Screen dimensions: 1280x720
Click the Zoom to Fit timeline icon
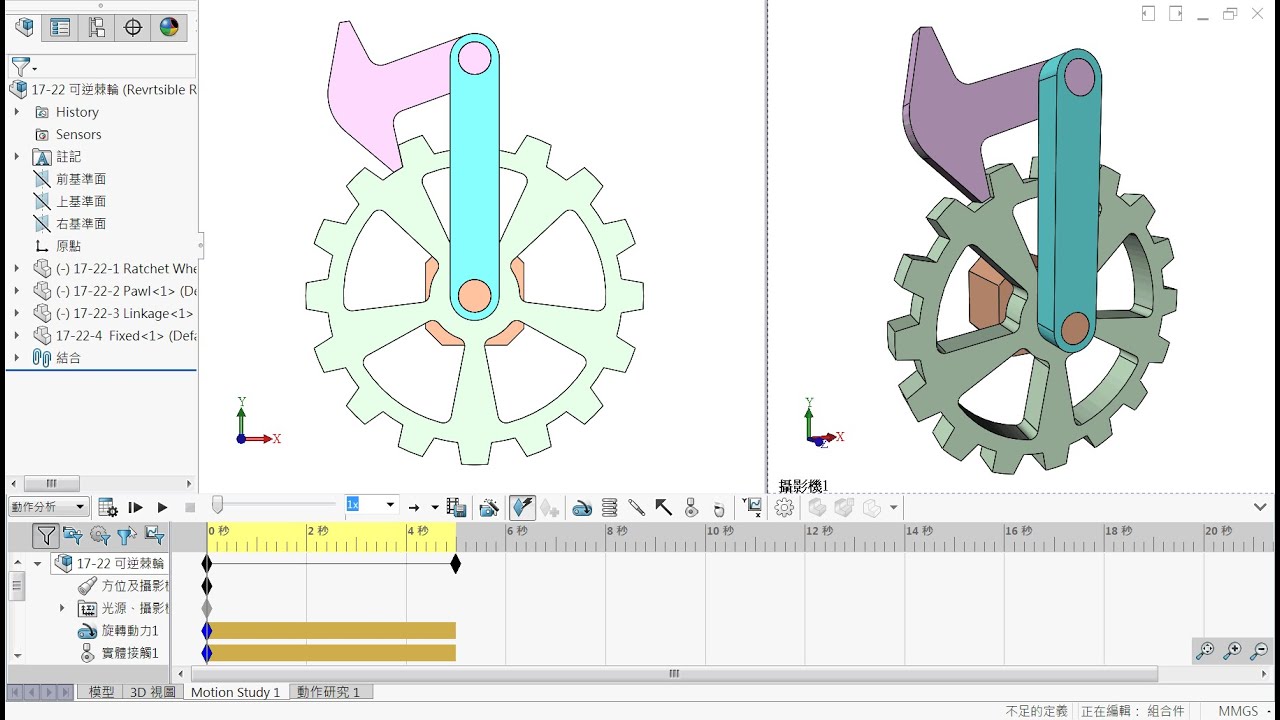point(1206,651)
